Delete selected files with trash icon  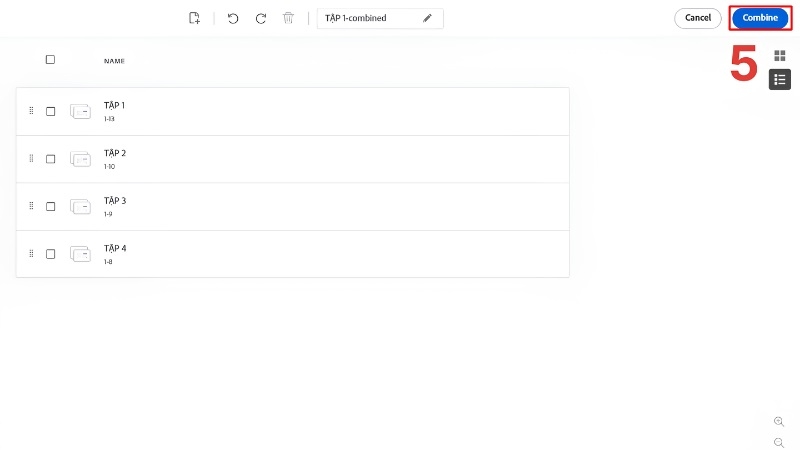pyautogui.click(x=288, y=18)
